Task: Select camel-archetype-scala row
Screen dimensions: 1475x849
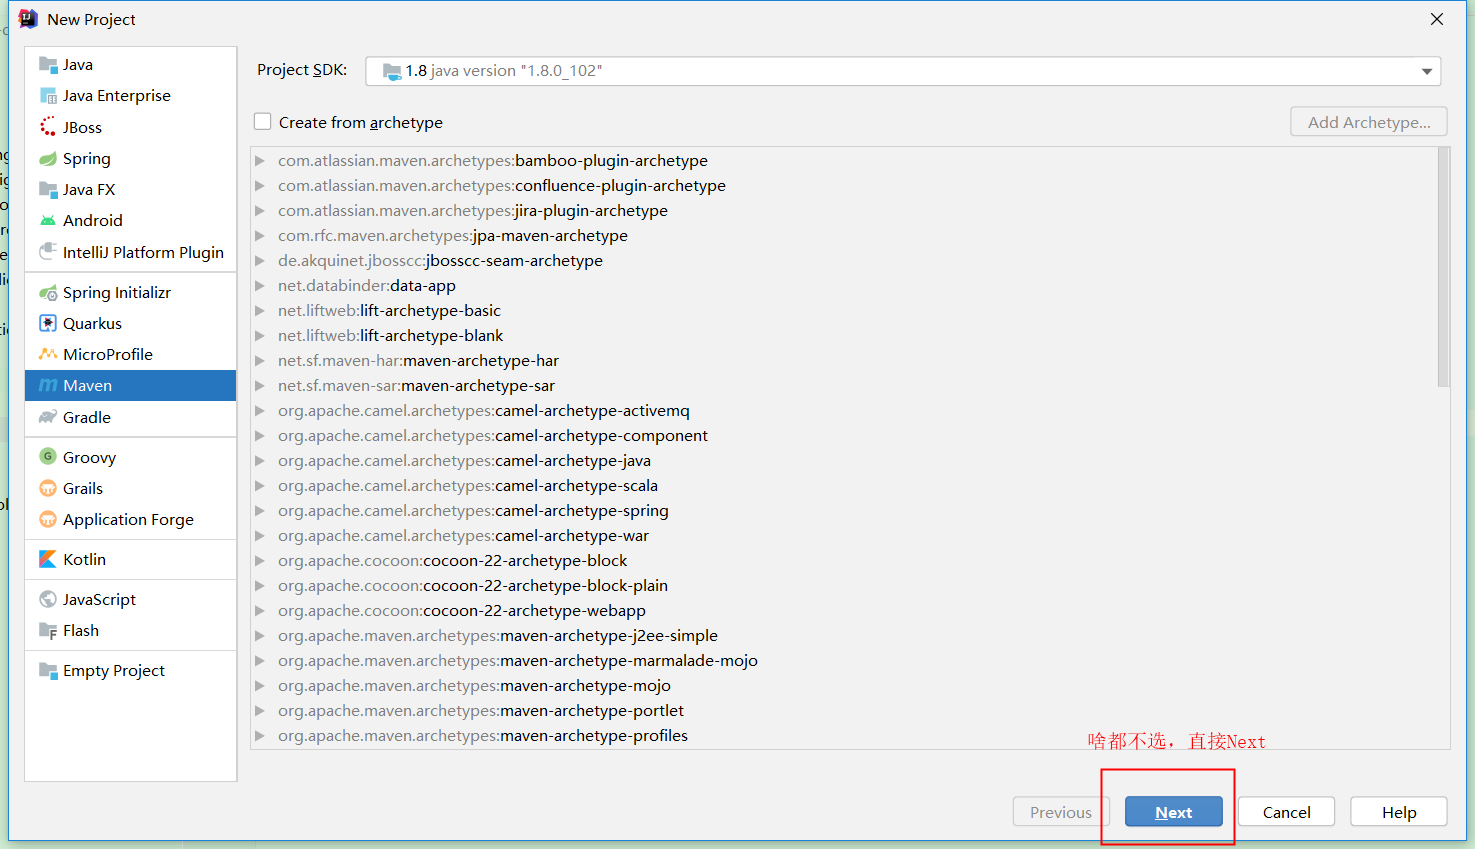Action: pos(843,485)
